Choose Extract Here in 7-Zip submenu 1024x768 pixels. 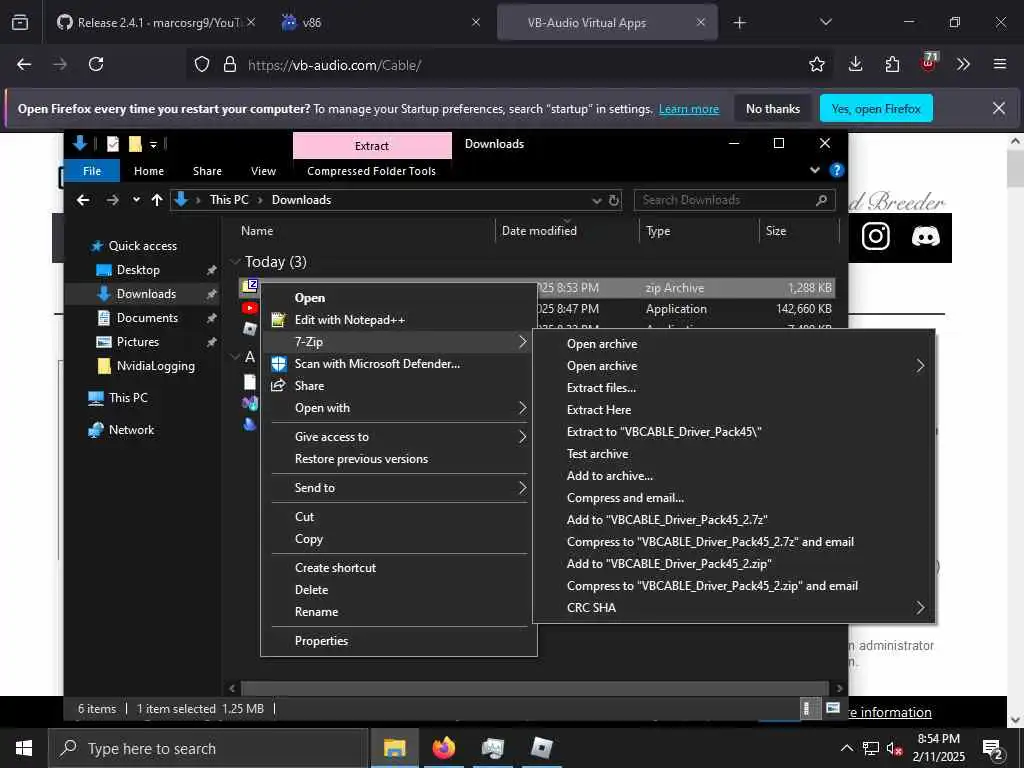coord(734,410)
